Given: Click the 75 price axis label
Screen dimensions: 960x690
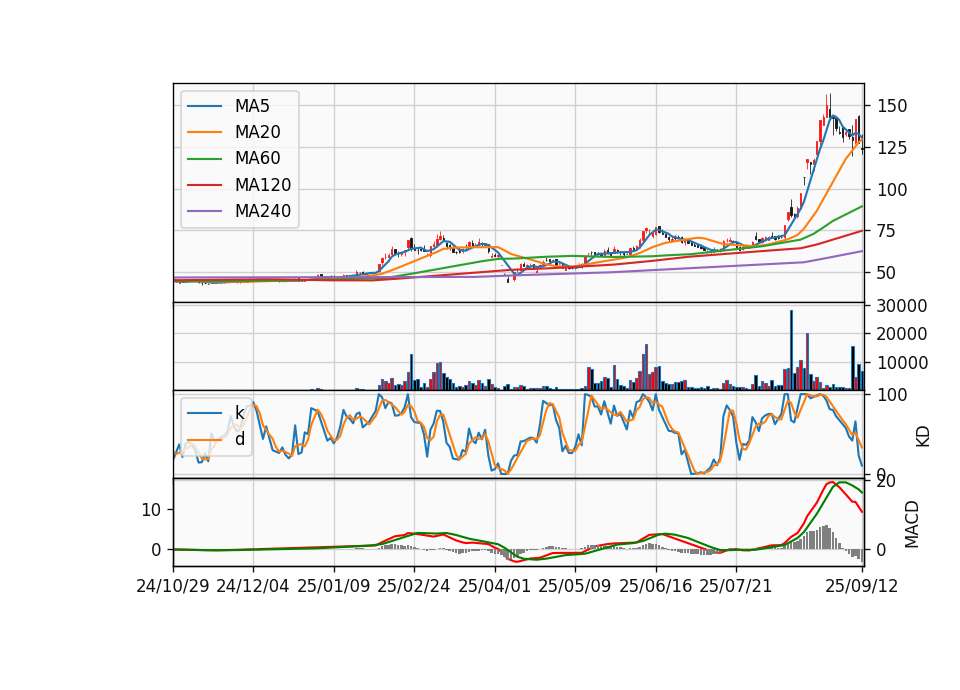Looking at the screenshot, I should pyautogui.click(x=887, y=231).
